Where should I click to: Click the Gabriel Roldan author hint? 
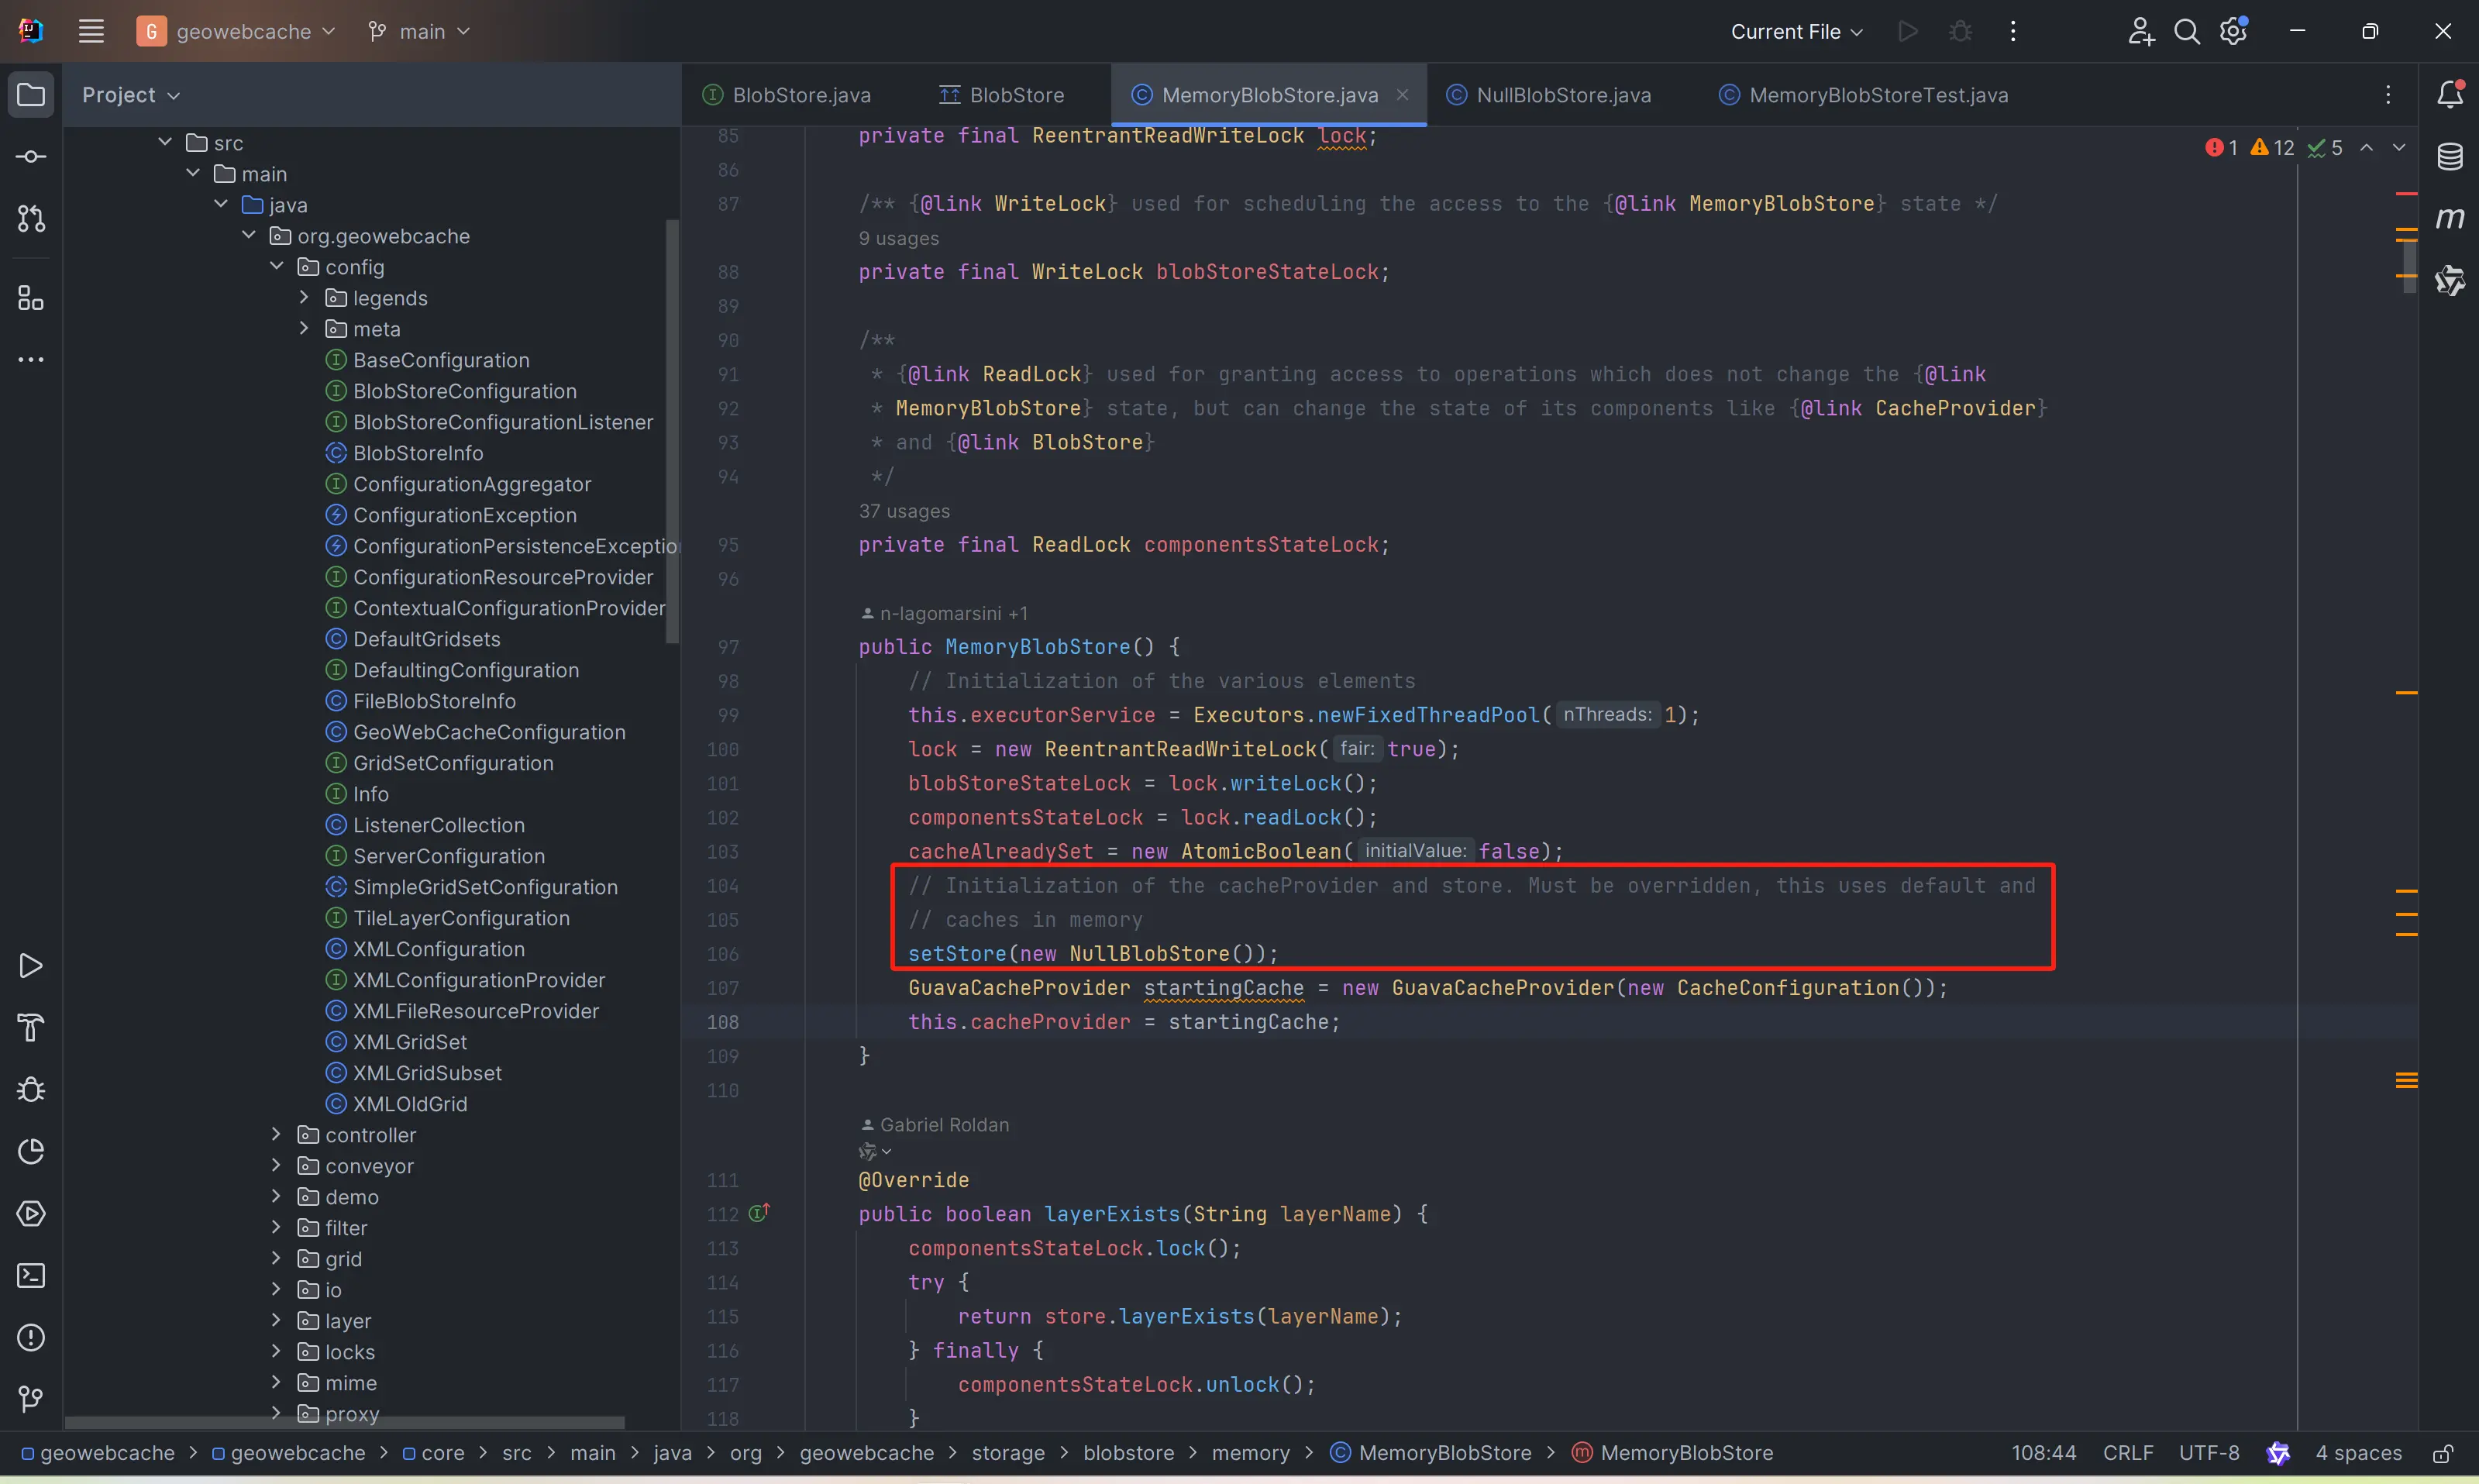tap(935, 1125)
